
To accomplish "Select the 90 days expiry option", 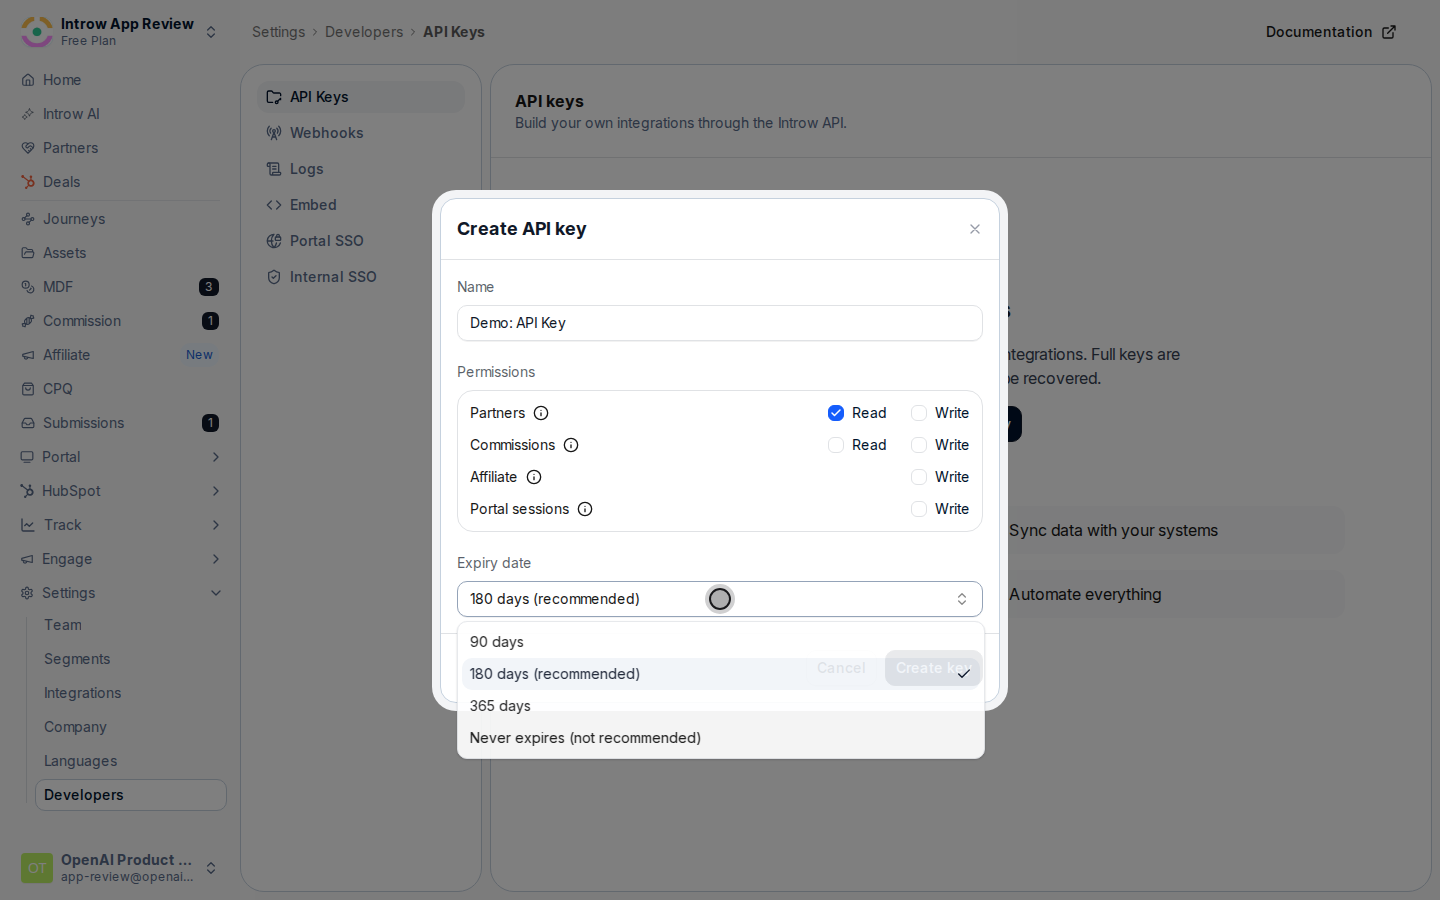I will [721, 642].
